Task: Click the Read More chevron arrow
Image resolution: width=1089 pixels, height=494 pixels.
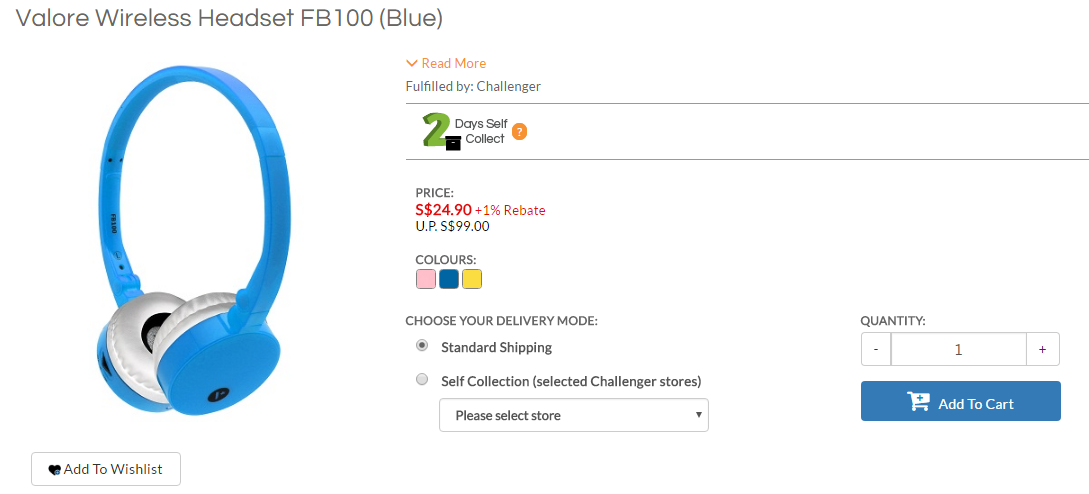Action: click(x=412, y=63)
